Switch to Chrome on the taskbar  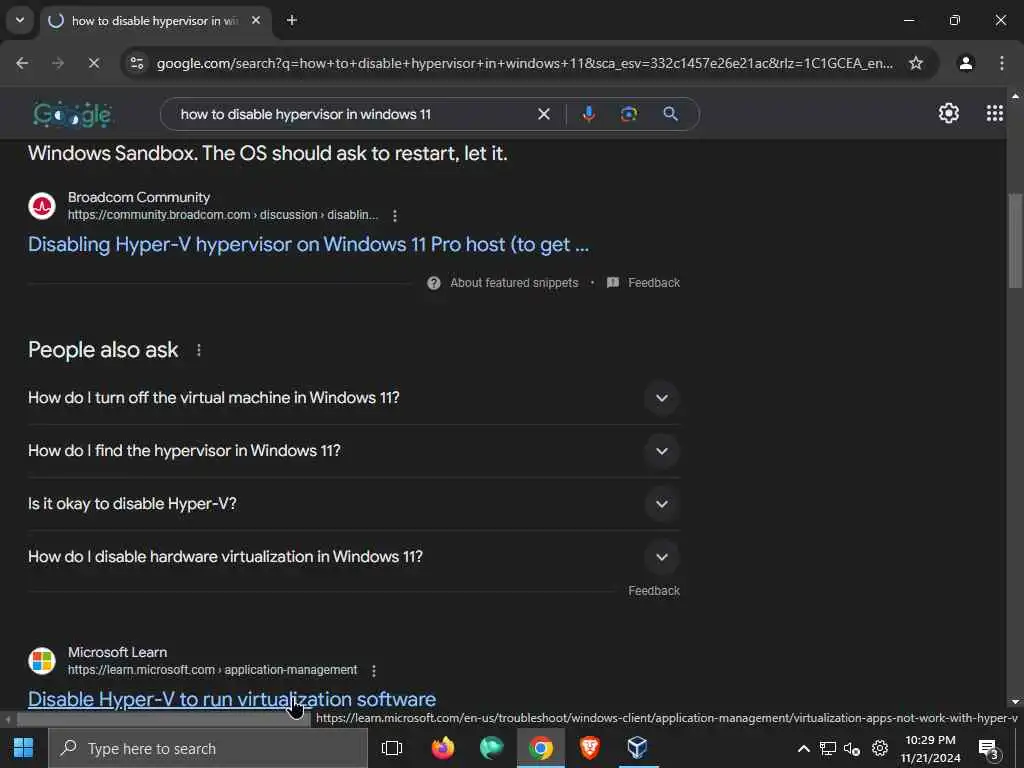point(541,748)
